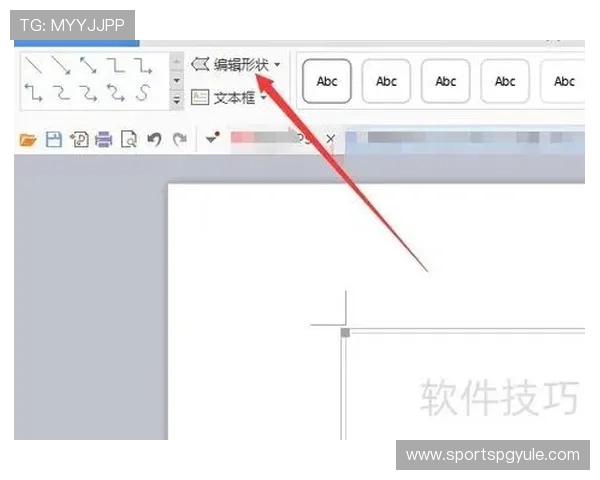Select the elbow double-arrow connector shape
The width and height of the screenshot is (600, 480).
[x=33, y=93]
